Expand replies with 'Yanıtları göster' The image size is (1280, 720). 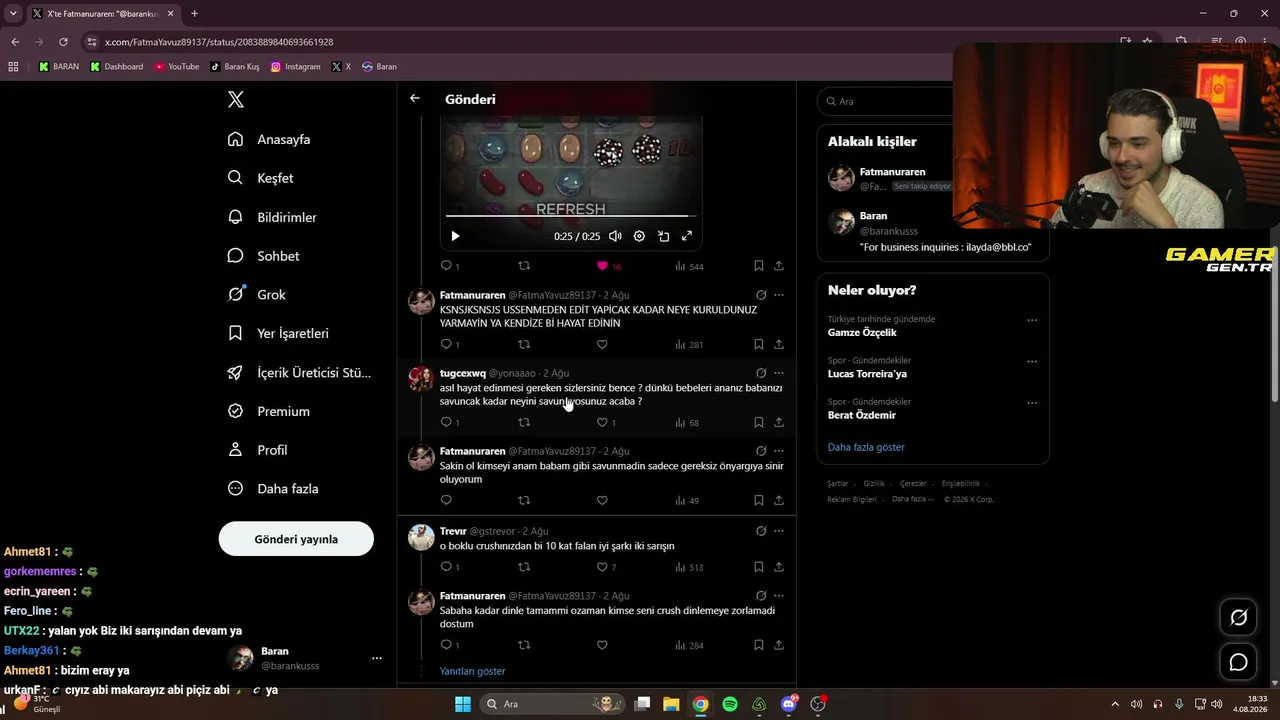473,671
